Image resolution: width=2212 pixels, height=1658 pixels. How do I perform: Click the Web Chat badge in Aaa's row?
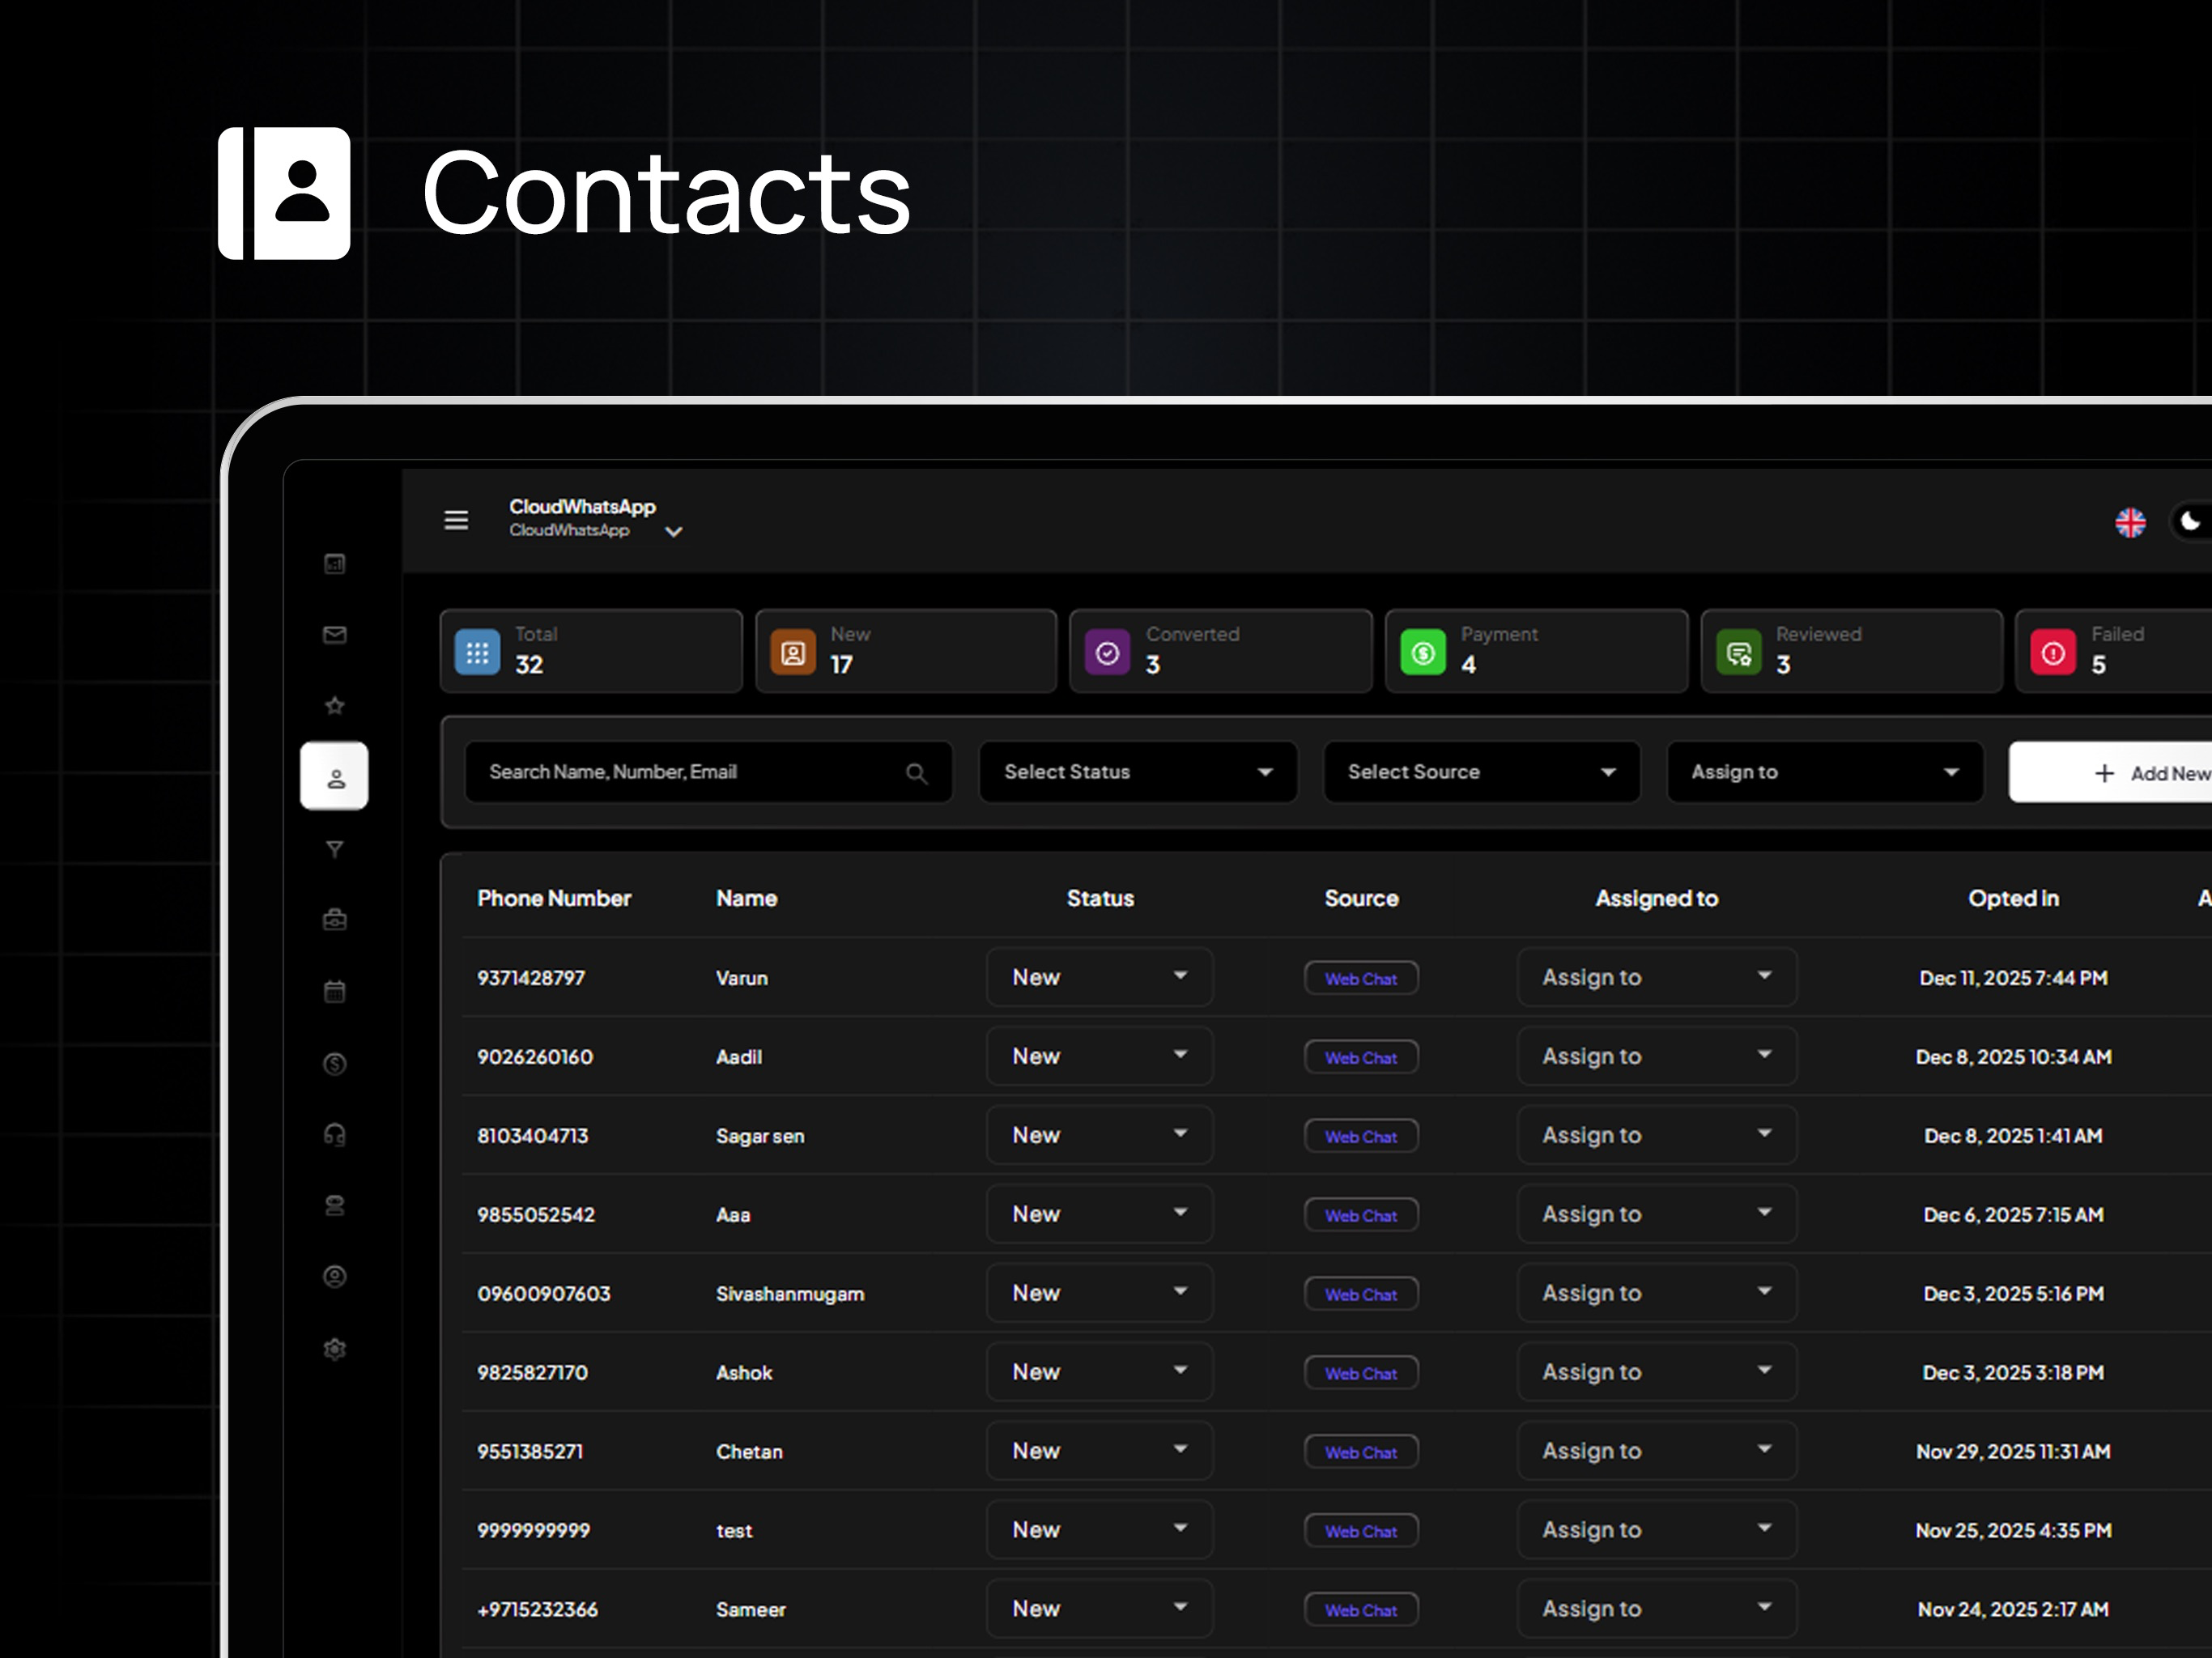1361,1215
